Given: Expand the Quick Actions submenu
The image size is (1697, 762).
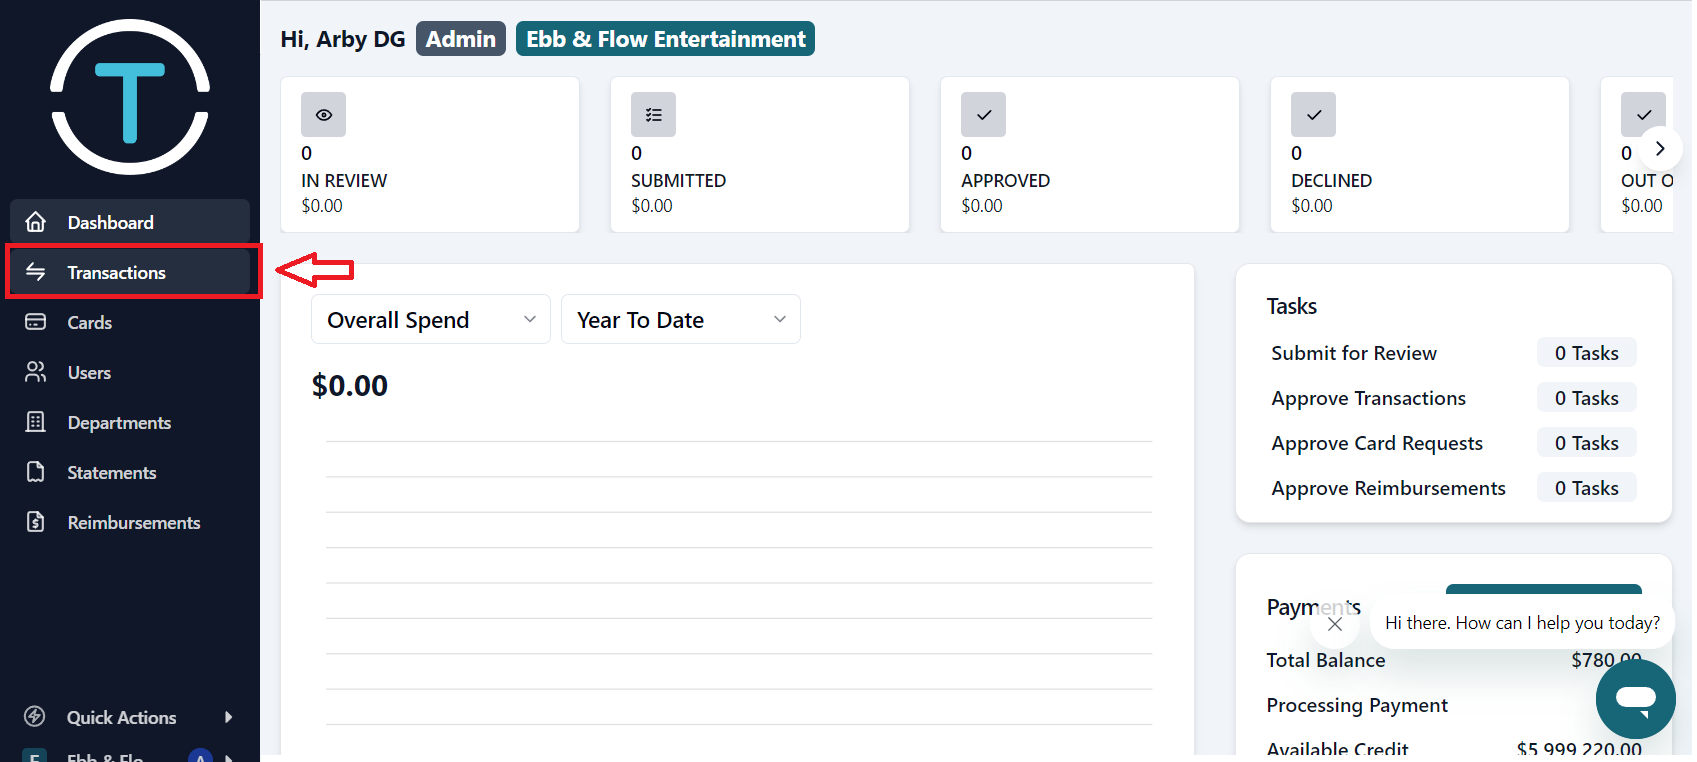Looking at the screenshot, I should (229, 717).
